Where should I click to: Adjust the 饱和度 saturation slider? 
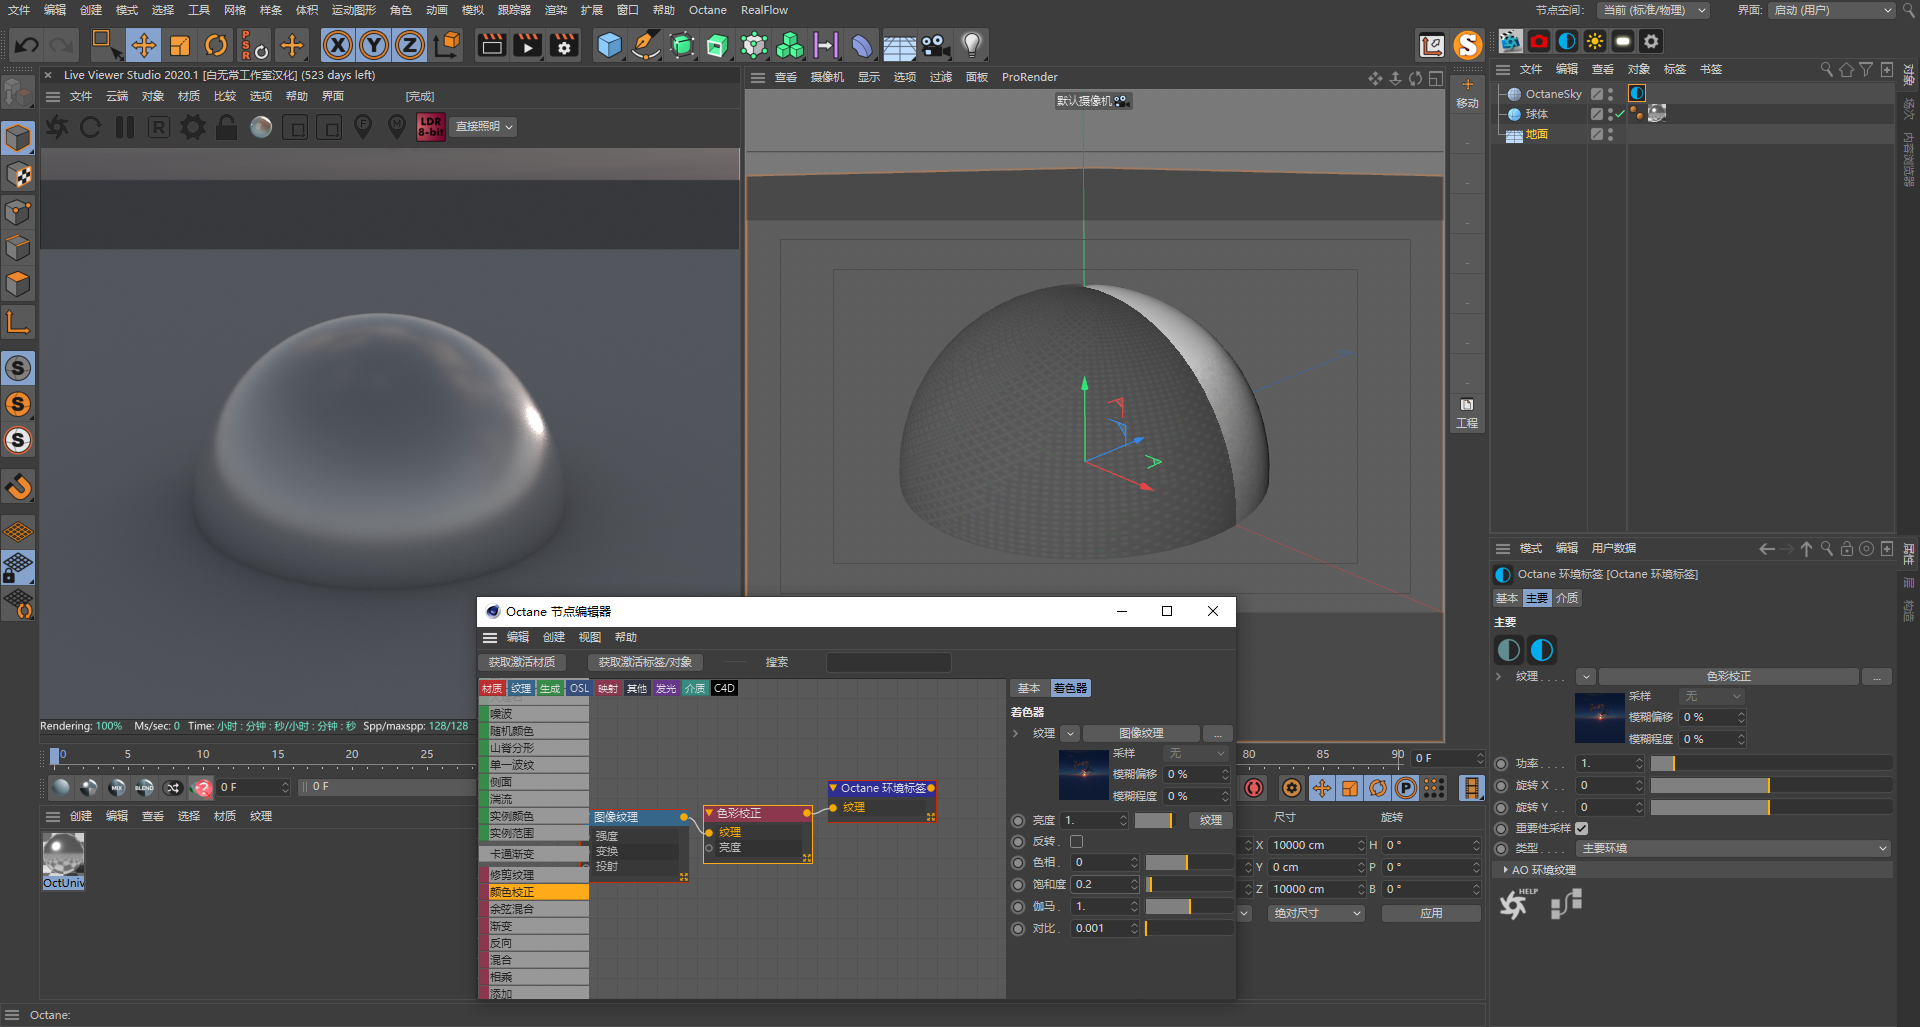pos(1188,884)
